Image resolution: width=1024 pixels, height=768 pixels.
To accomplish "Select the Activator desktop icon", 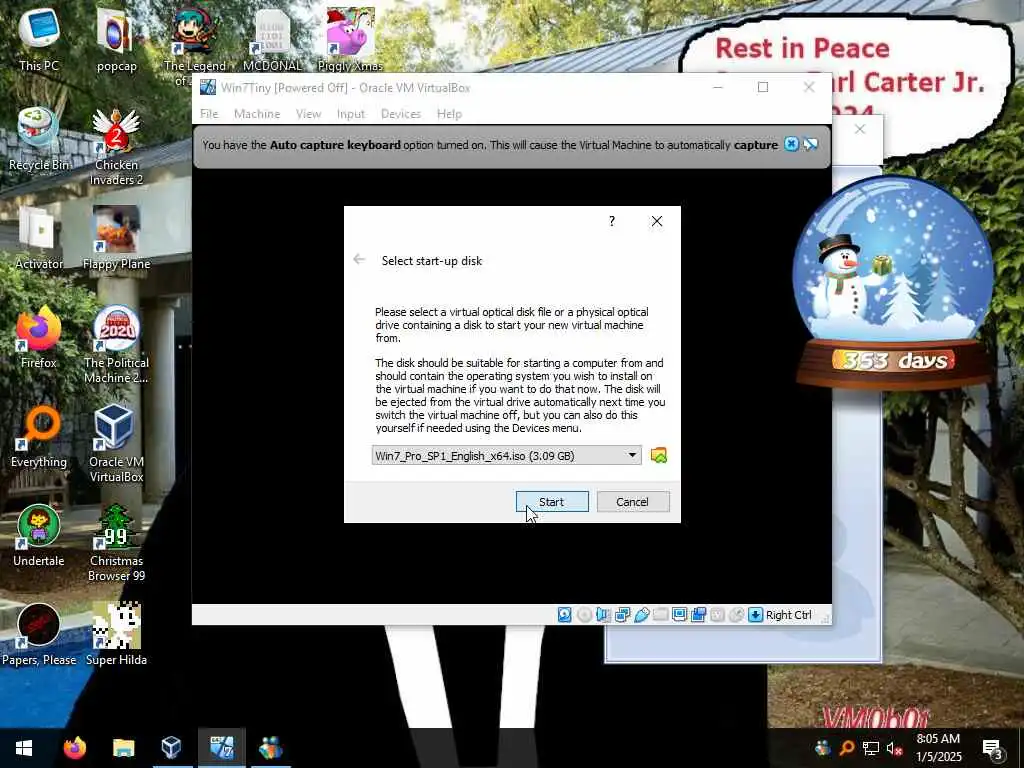I will [x=39, y=238].
